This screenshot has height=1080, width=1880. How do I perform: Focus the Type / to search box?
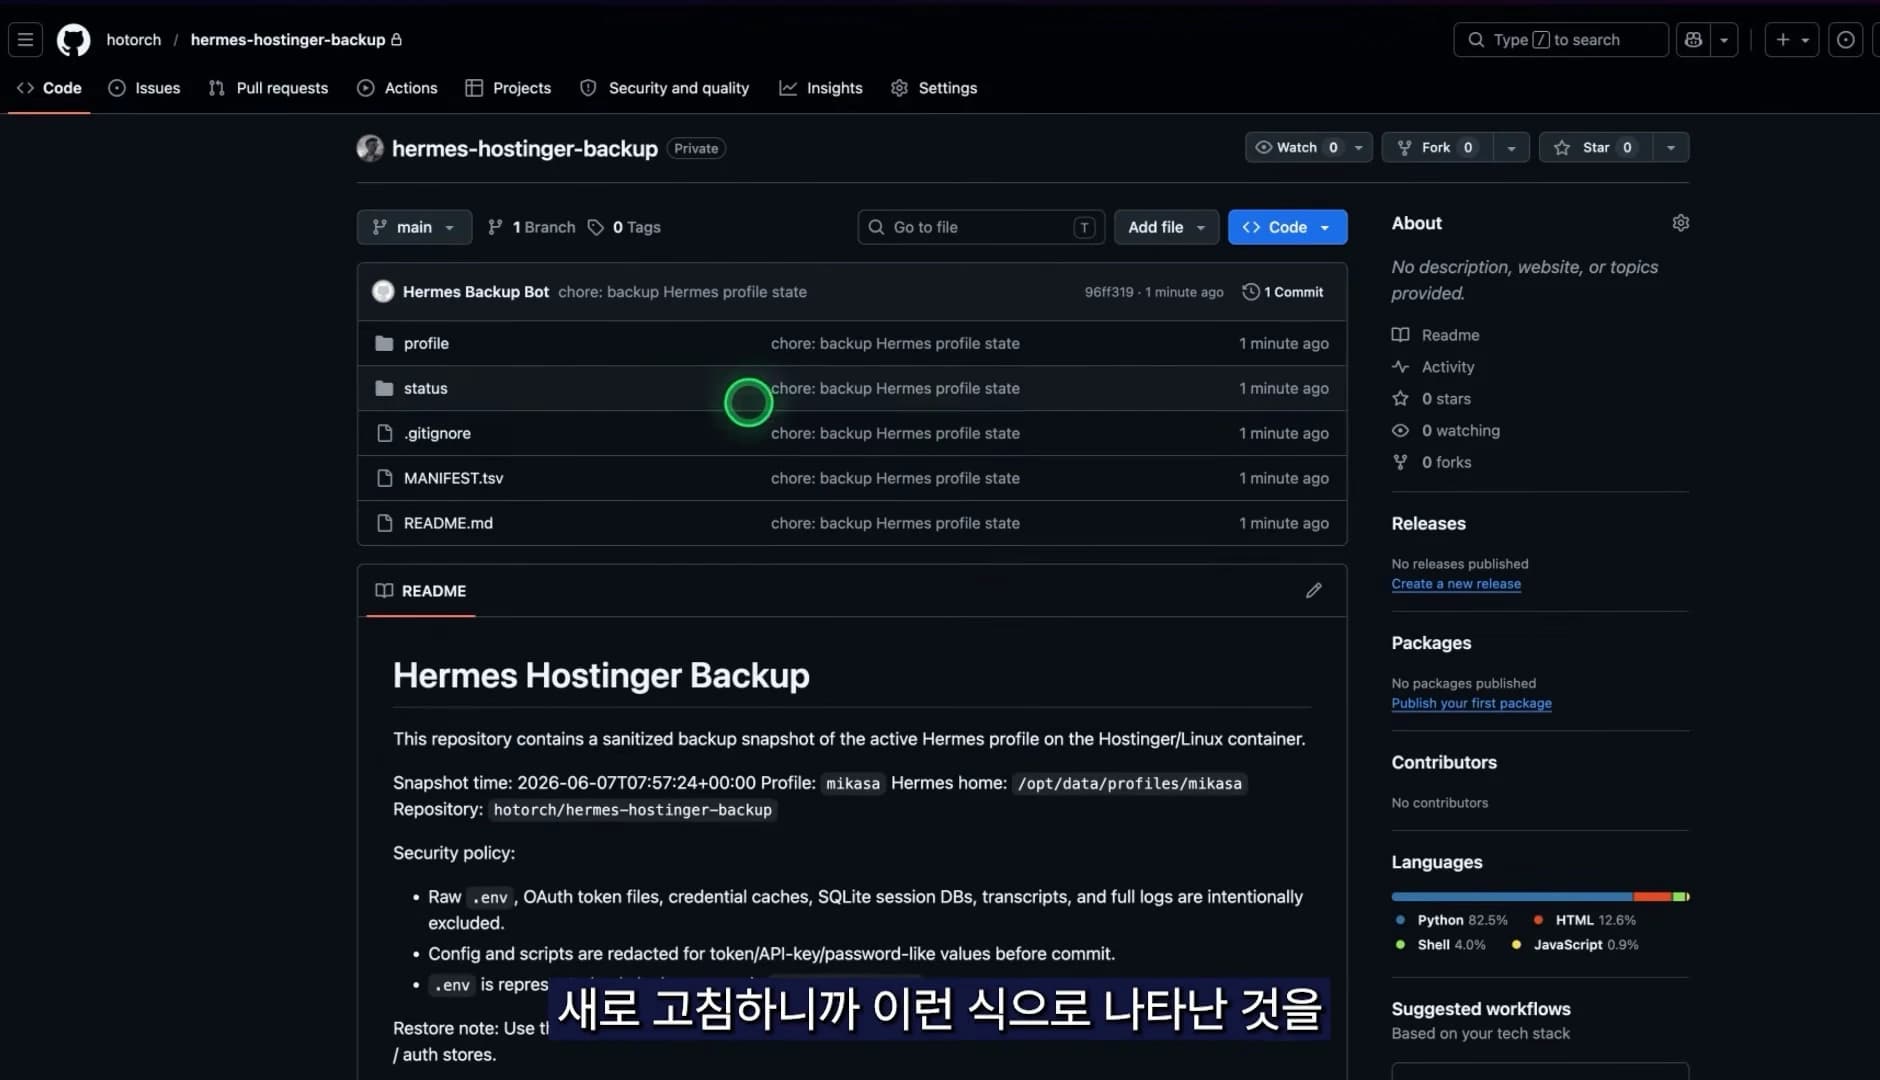pos(1560,40)
